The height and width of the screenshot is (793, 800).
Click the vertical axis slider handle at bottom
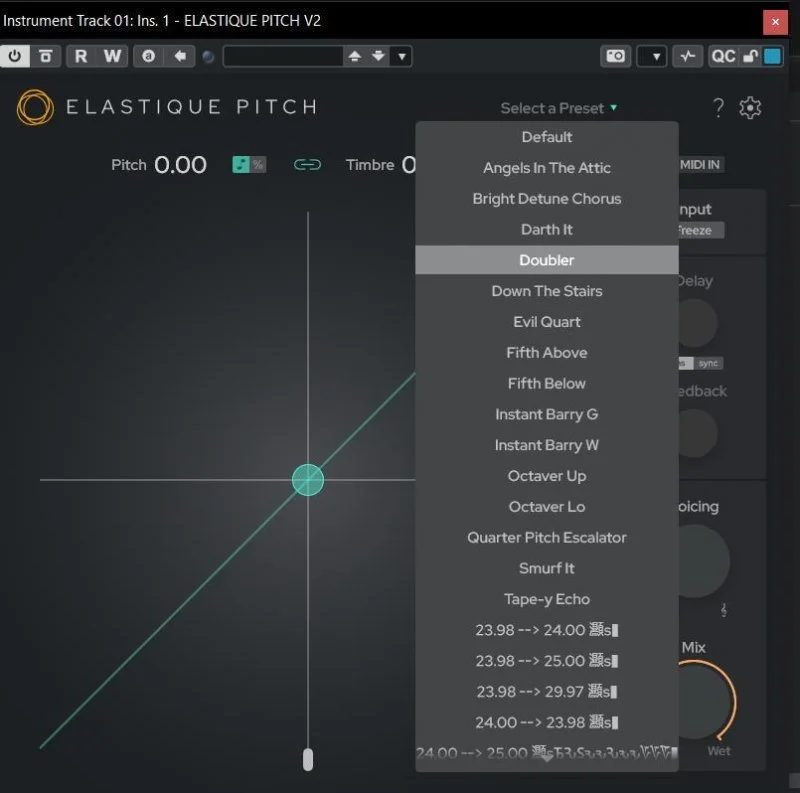click(x=308, y=759)
